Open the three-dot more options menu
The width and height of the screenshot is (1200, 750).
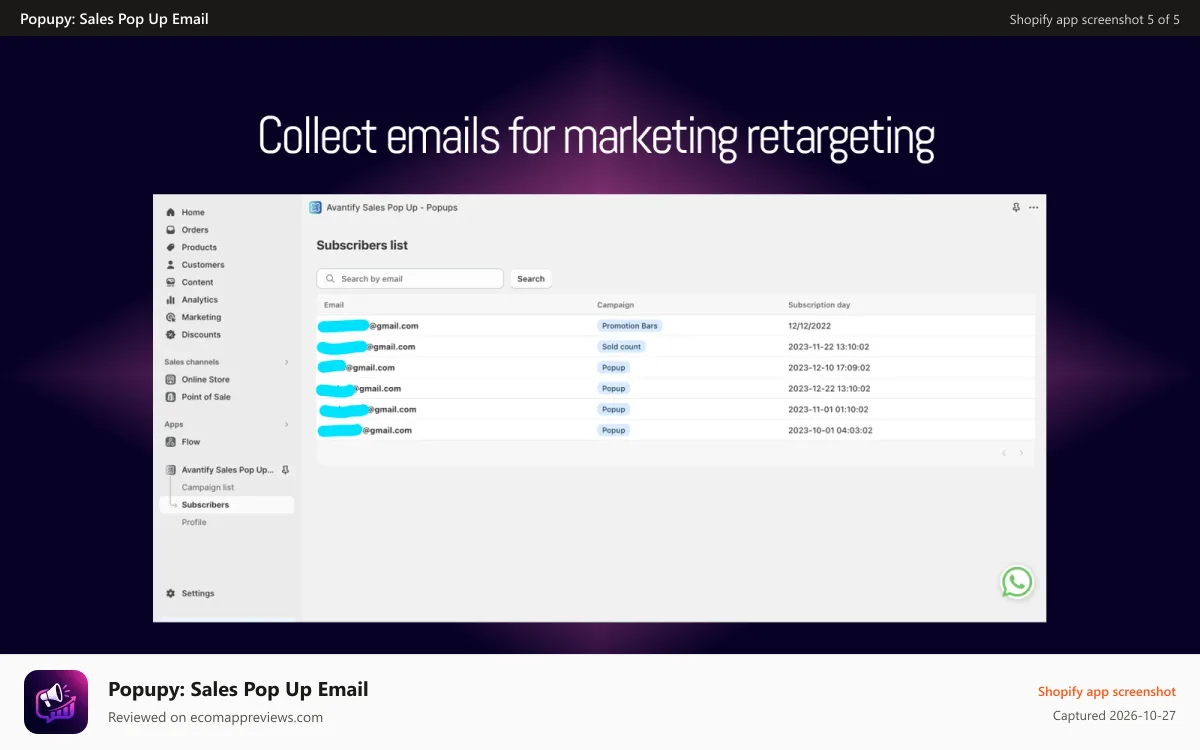point(1034,208)
